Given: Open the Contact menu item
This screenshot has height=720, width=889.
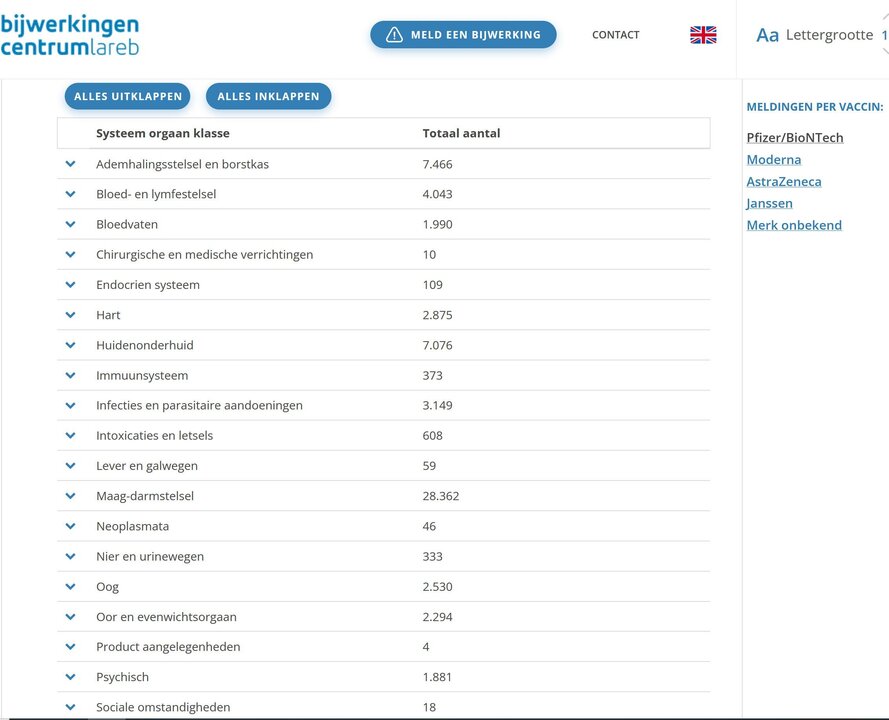Looking at the screenshot, I should pos(615,35).
